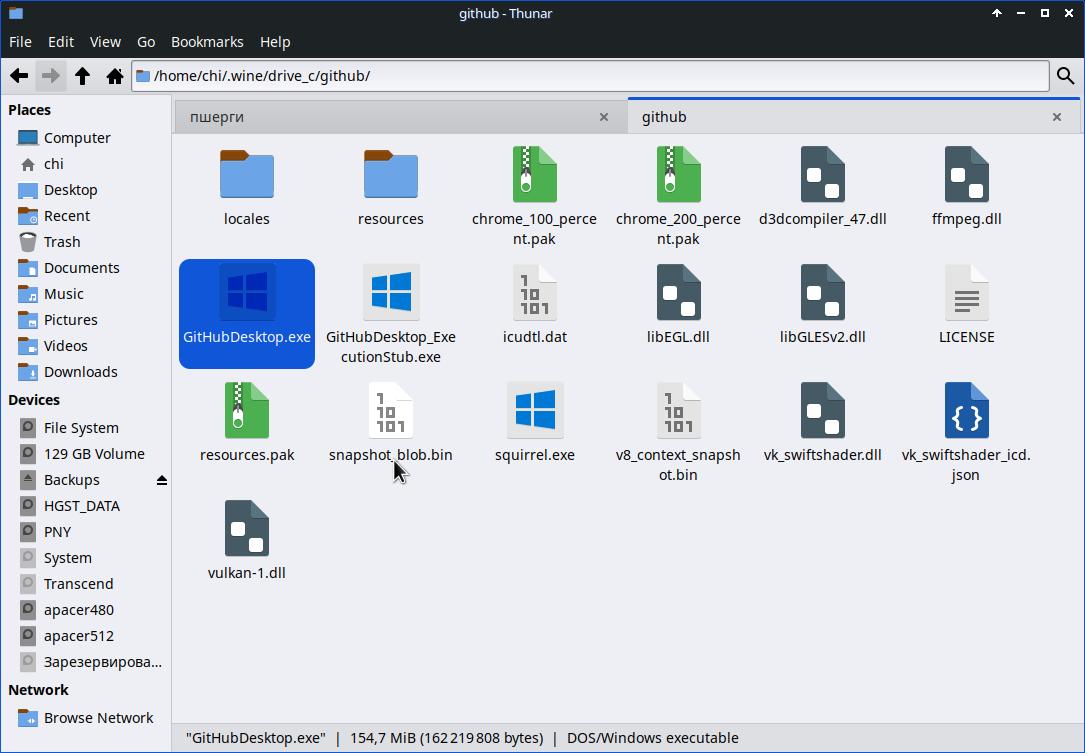Select the locales folder
Screen dimensions: 1085x753
tap(247, 187)
